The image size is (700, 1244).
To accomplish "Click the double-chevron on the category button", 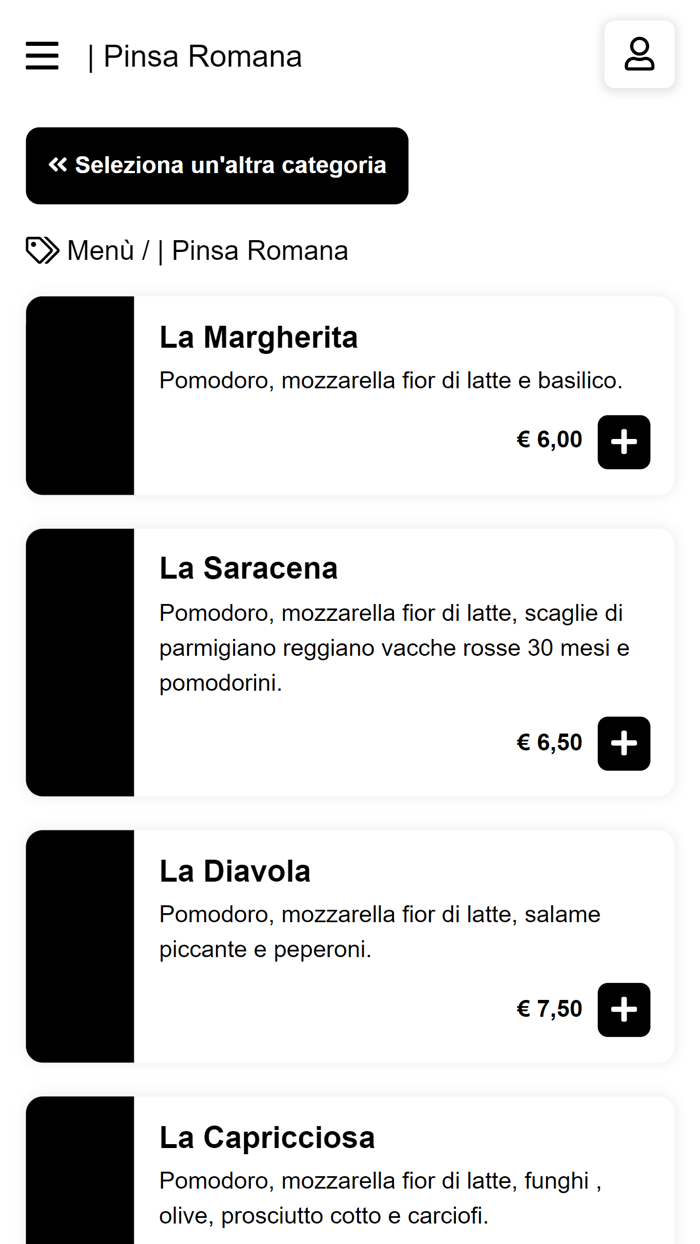I will (x=57, y=165).
